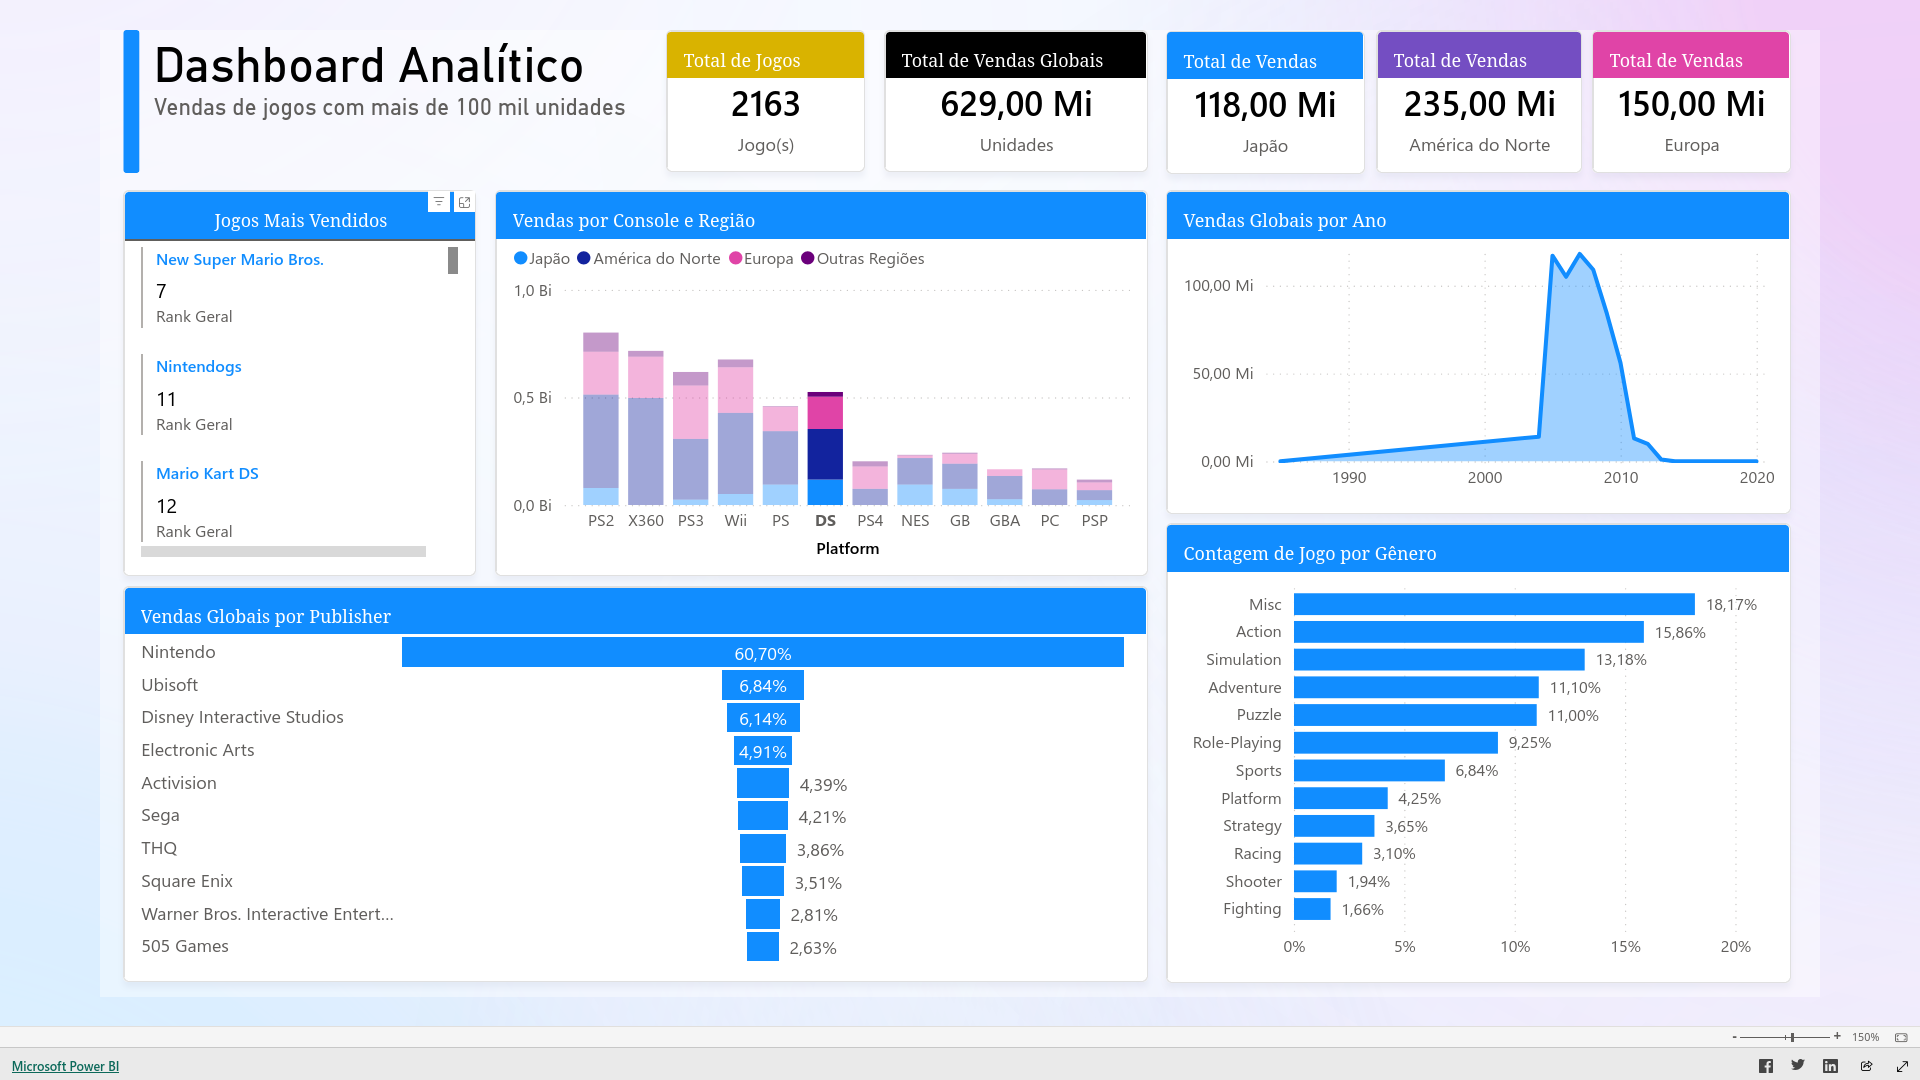
Task: Share the report on Facebook
Action: coord(1766,1066)
